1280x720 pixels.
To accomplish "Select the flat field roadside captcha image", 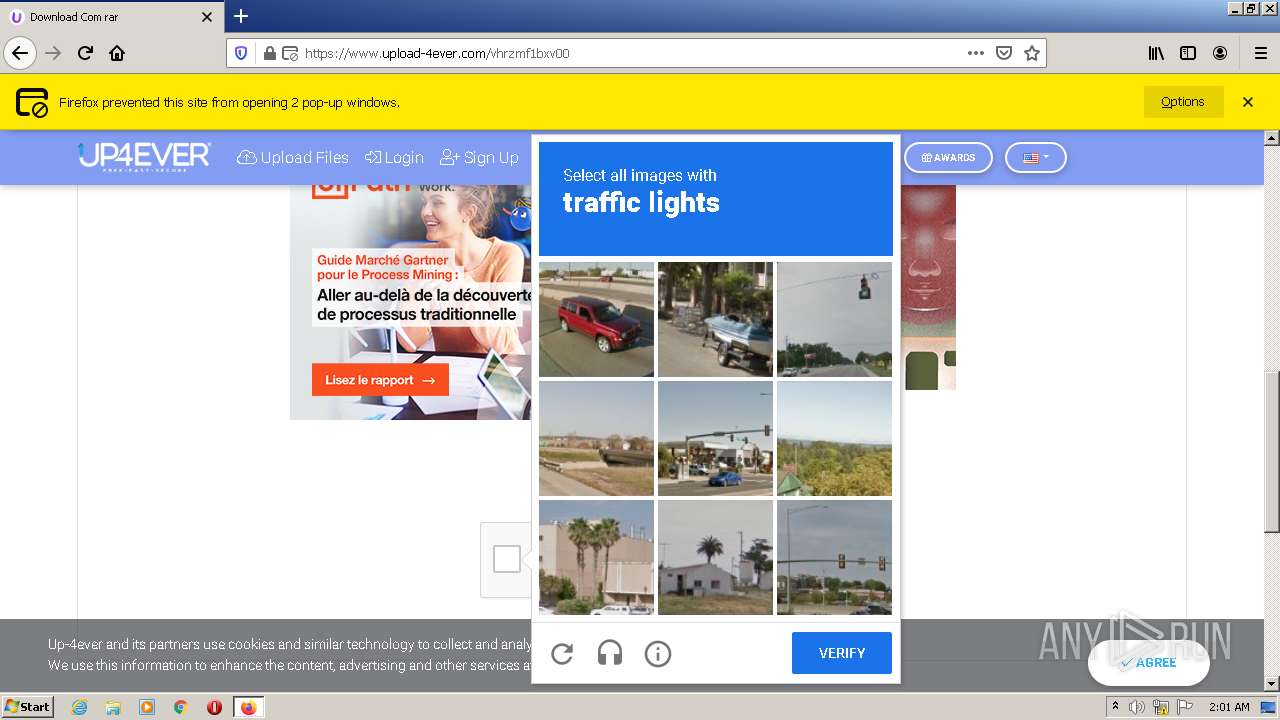I will pos(596,438).
